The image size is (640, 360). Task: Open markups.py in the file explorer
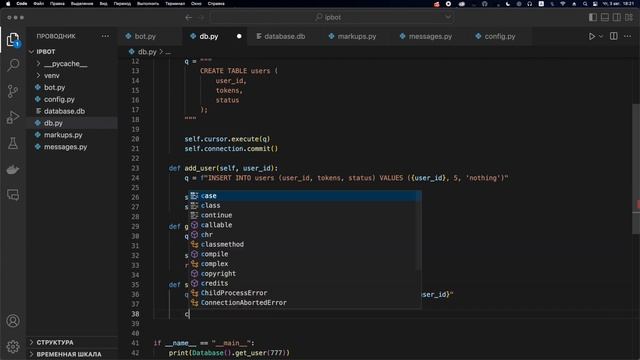coord(73,135)
